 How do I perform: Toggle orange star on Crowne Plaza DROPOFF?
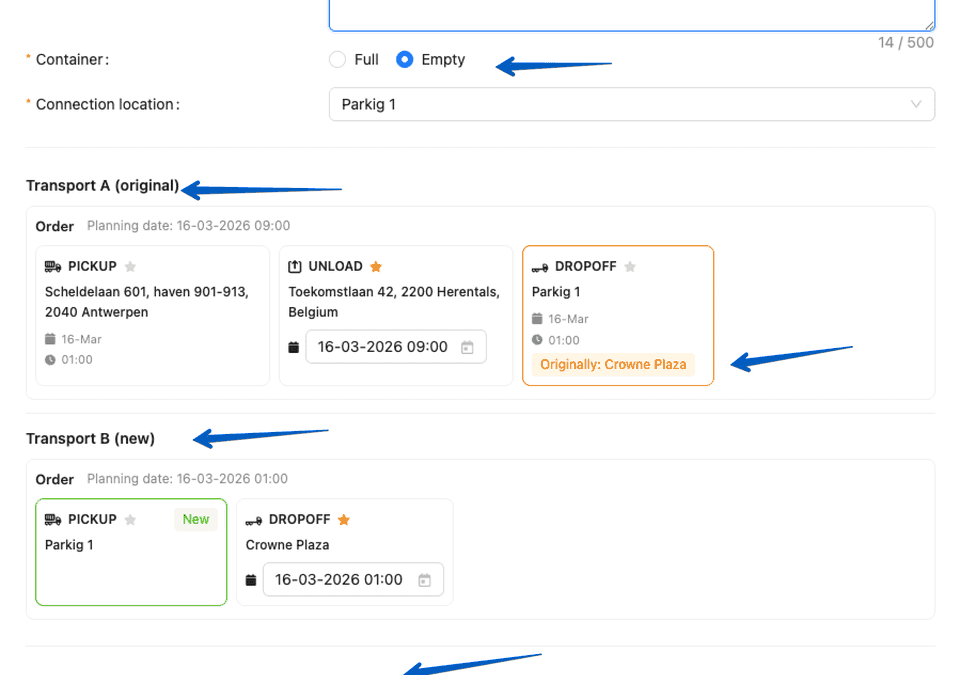coord(343,519)
